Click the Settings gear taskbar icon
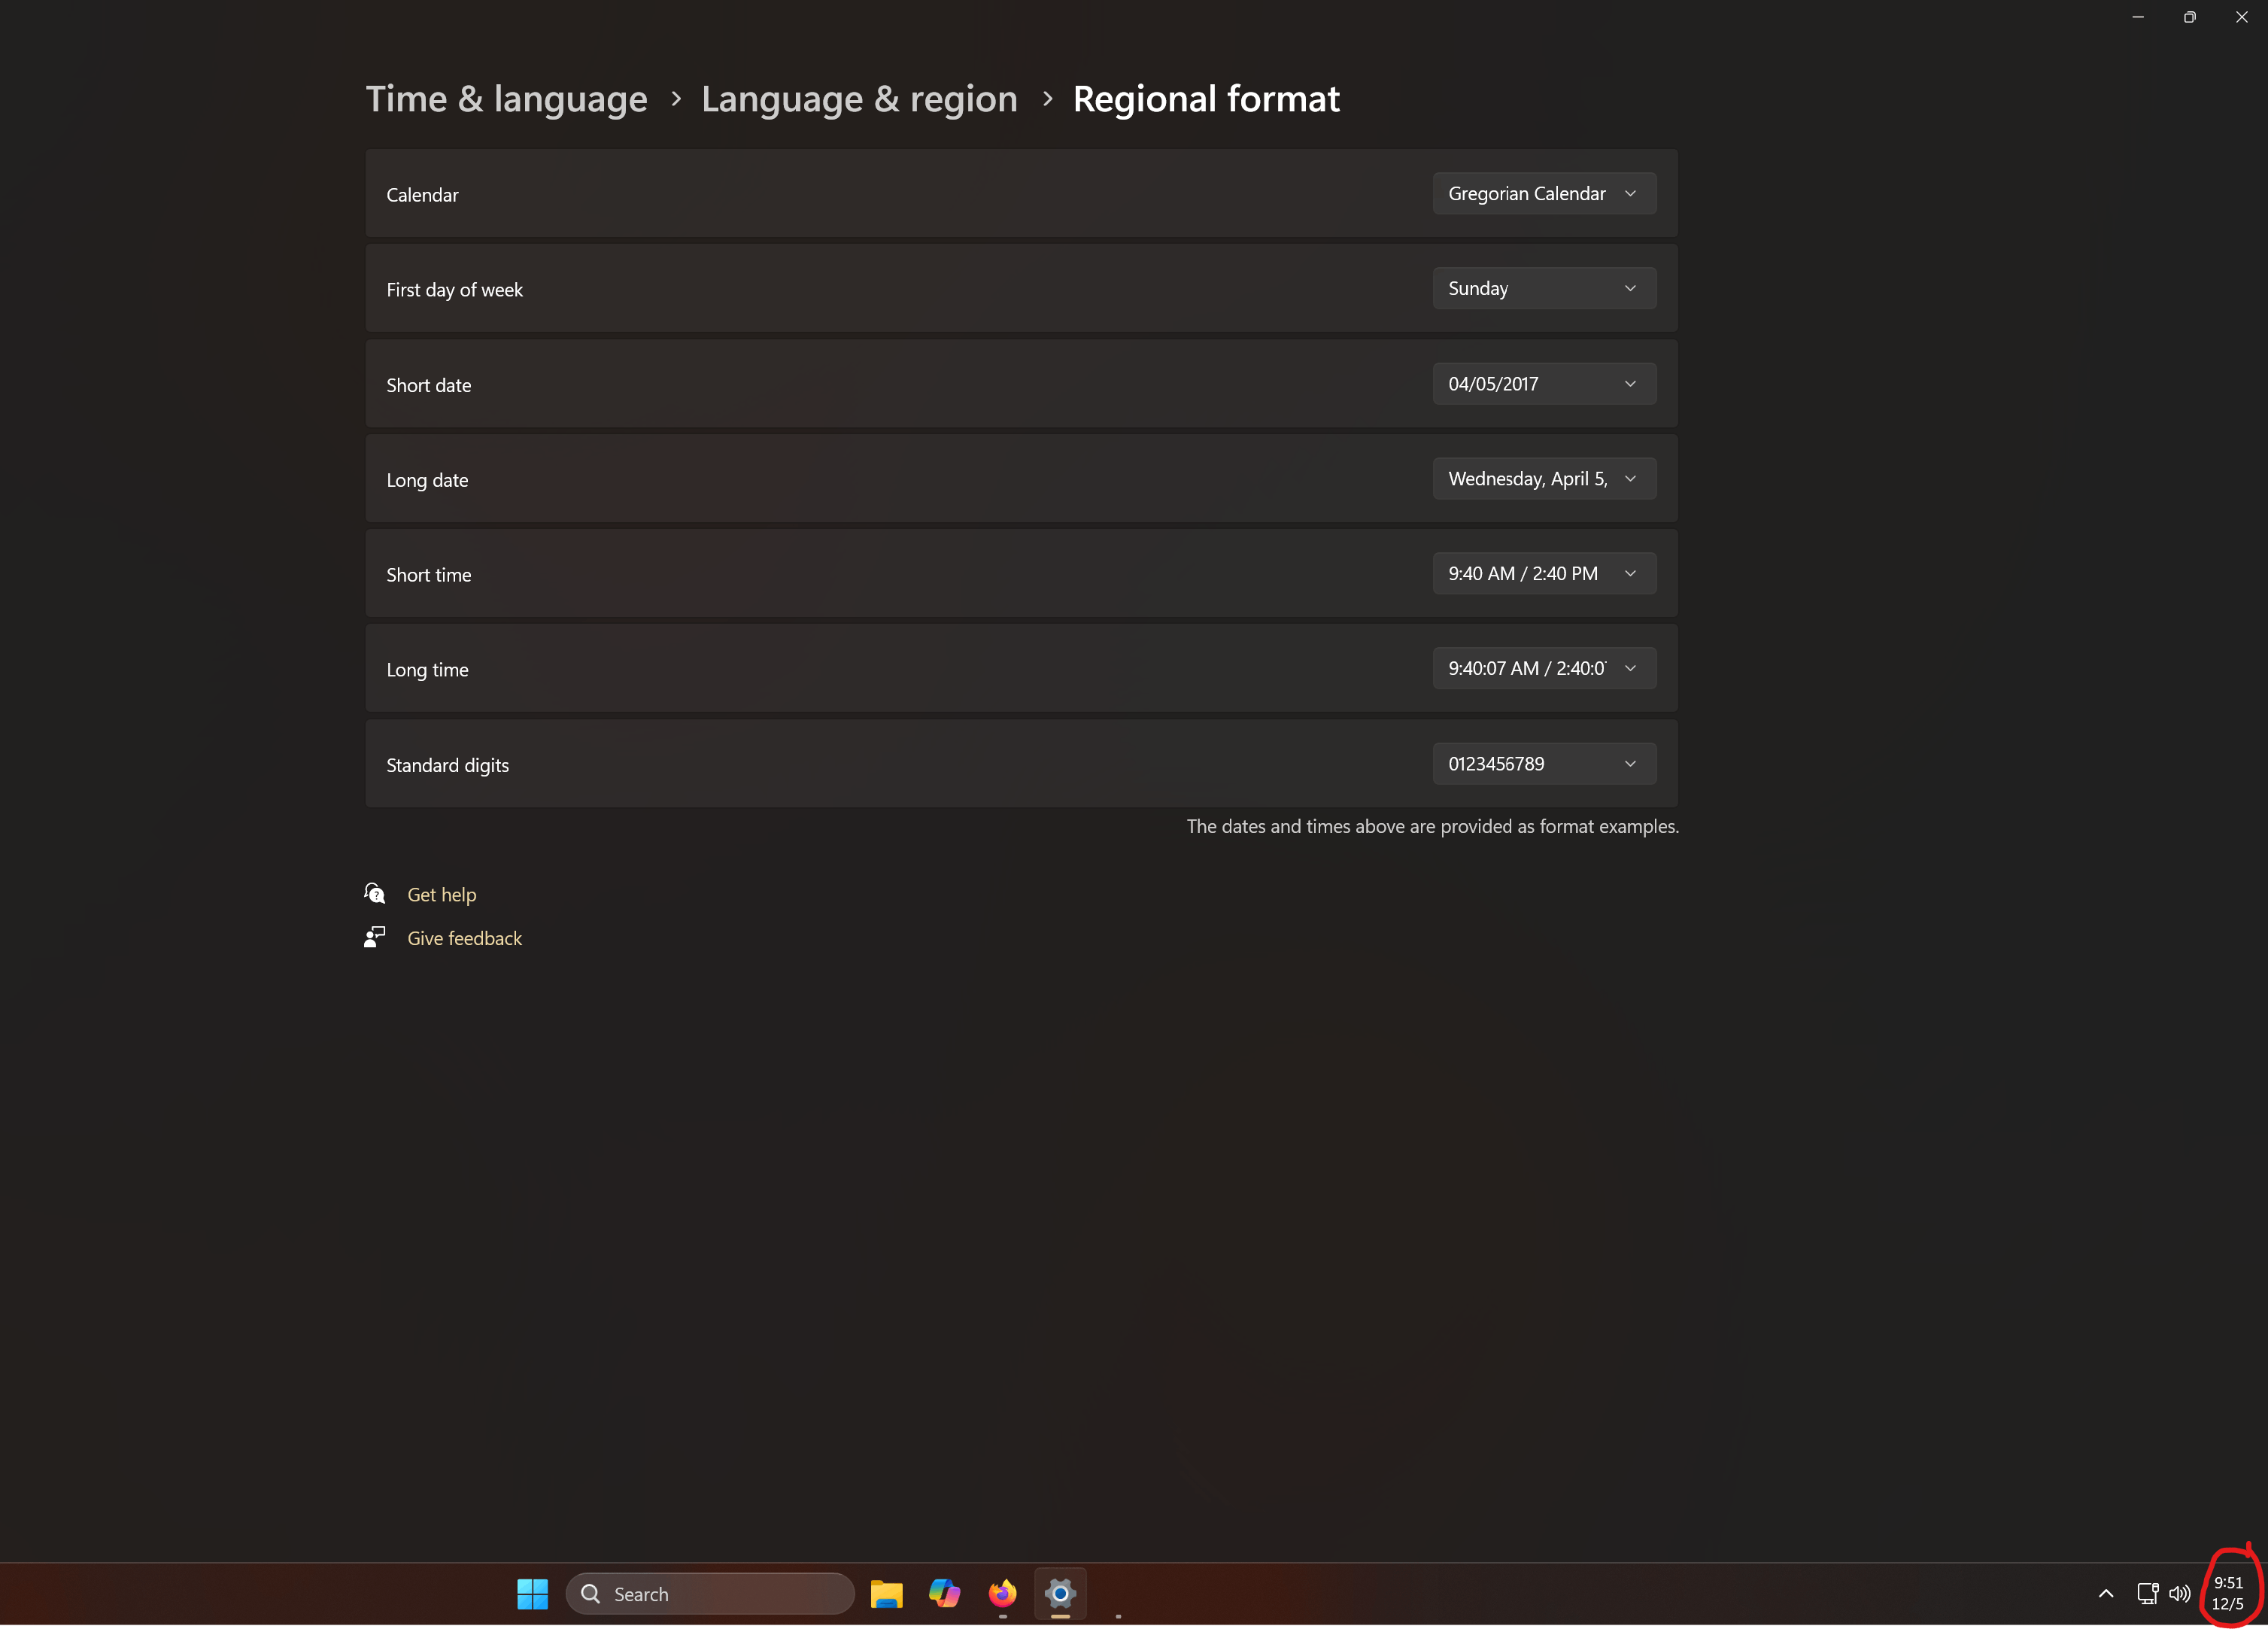Screen dimensions: 2268x1629 (x=1060, y=1594)
